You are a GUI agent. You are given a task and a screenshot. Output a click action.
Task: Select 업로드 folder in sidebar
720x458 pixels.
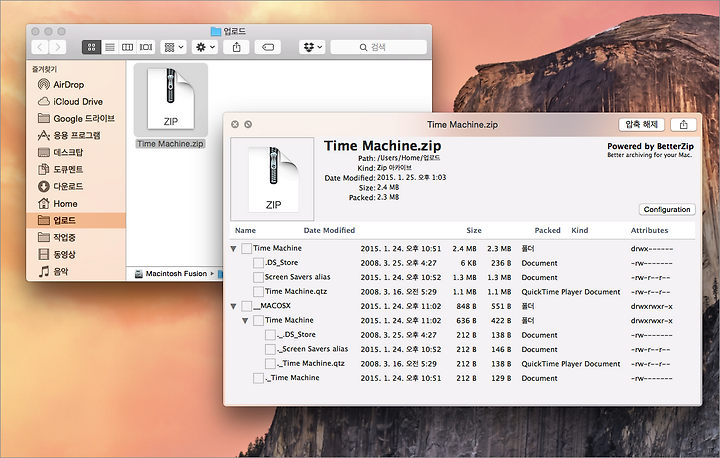coord(76,221)
